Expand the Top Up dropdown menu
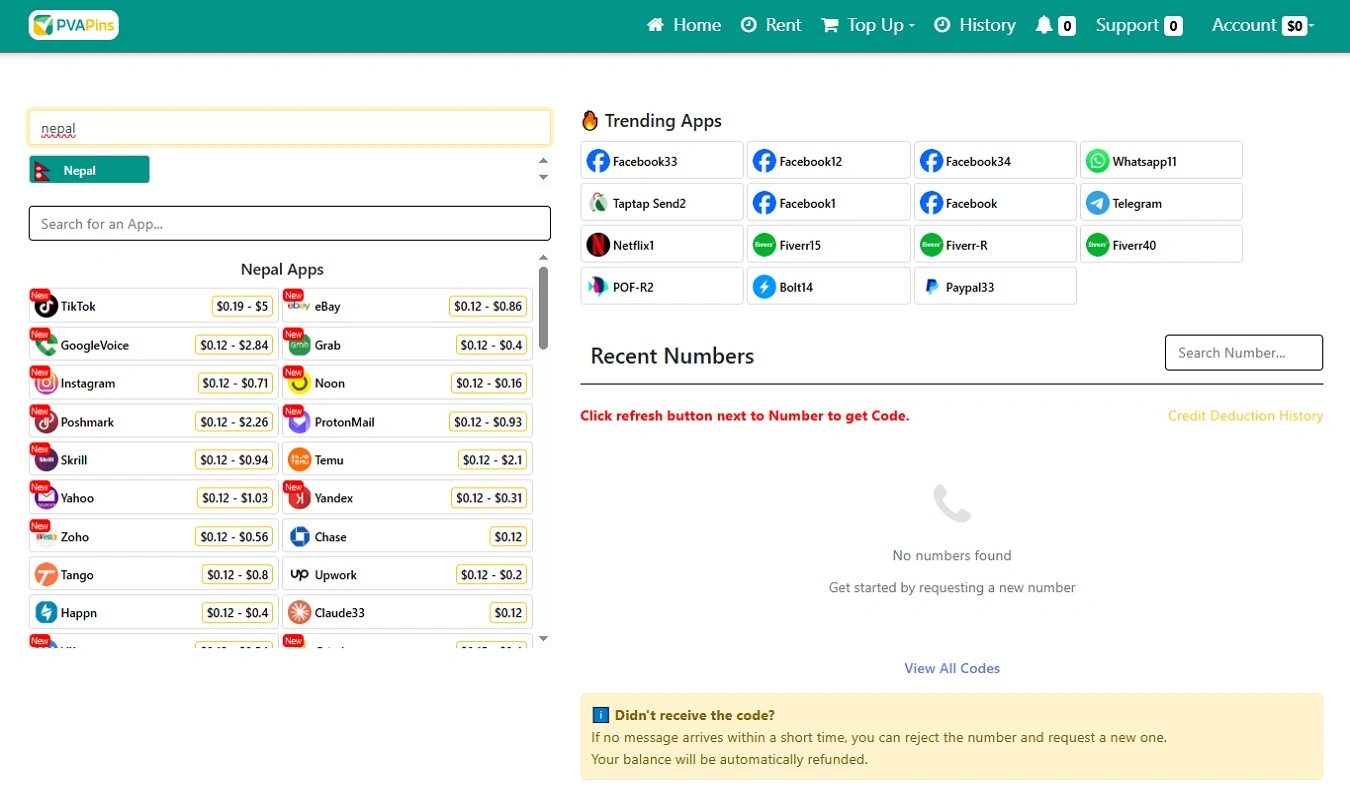 (x=868, y=25)
